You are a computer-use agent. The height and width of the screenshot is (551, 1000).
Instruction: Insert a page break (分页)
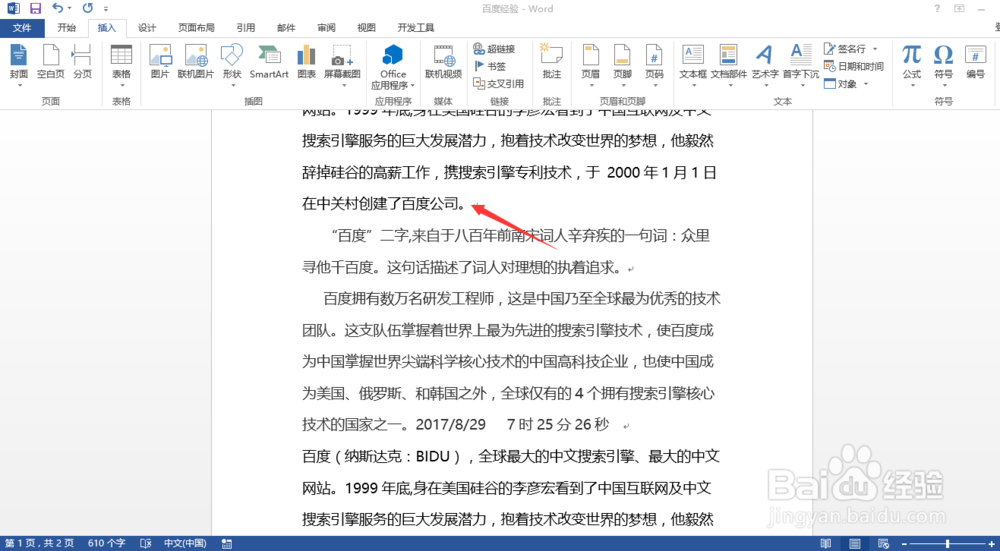[82, 62]
